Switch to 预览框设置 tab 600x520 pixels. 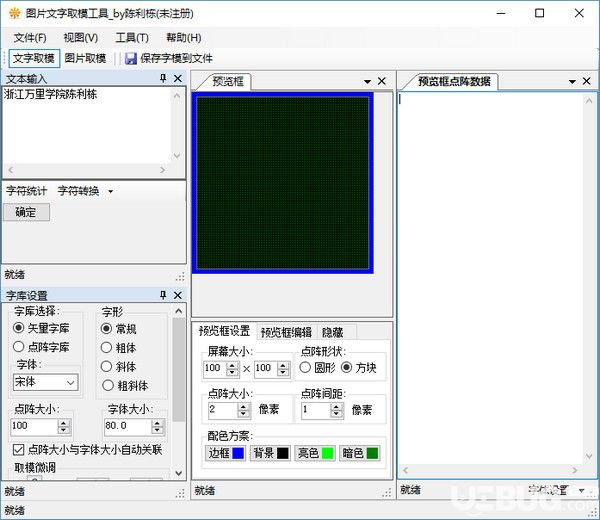(x=224, y=331)
